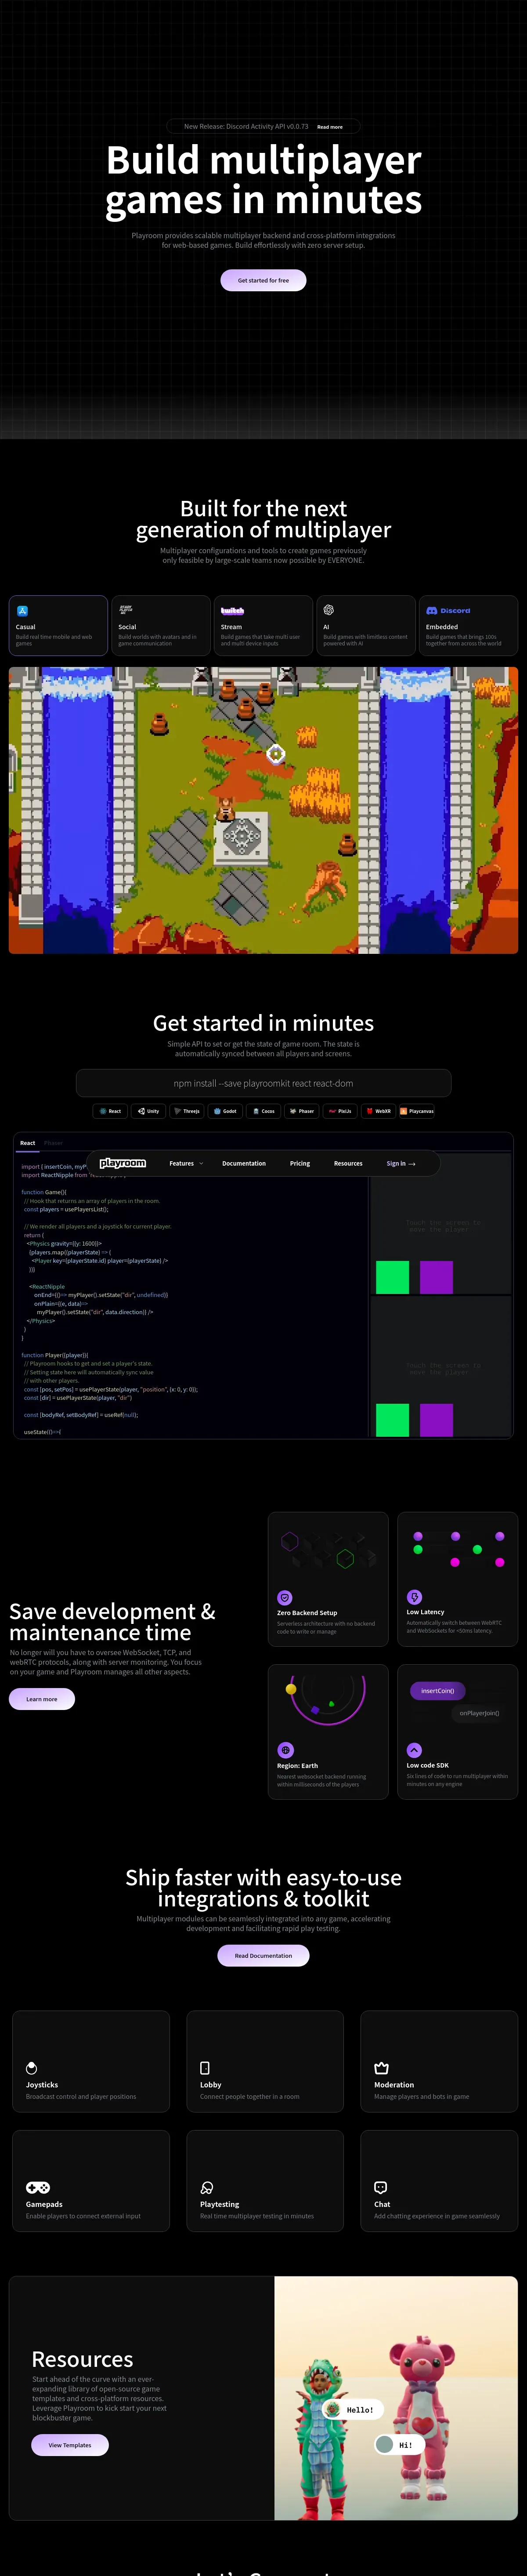Click the Region: Earth globe icon
This screenshot has width=527, height=2576.
[x=285, y=1750]
